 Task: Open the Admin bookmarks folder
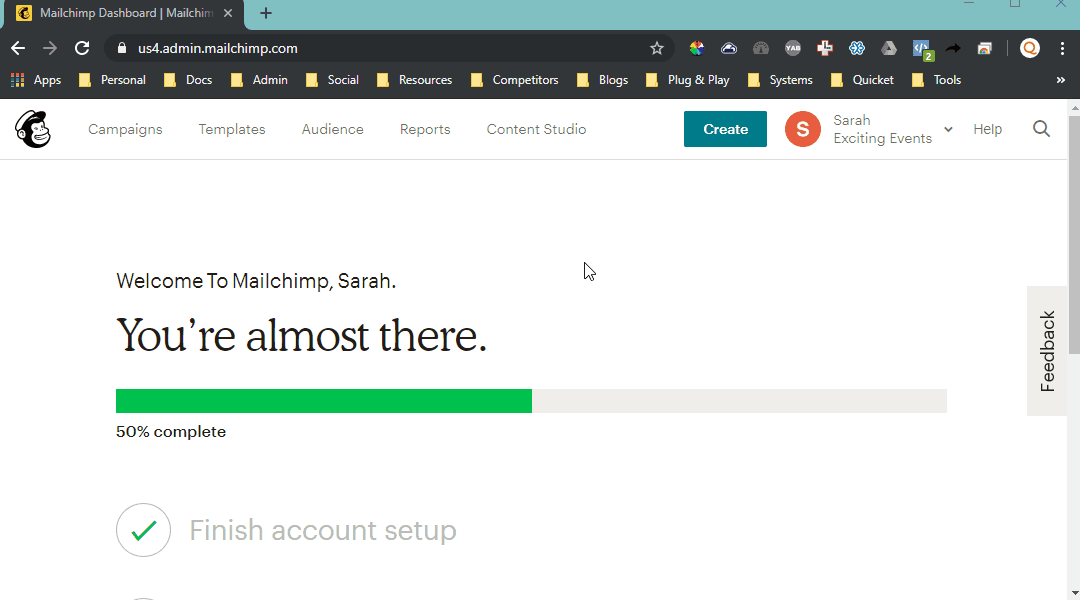[259, 80]
